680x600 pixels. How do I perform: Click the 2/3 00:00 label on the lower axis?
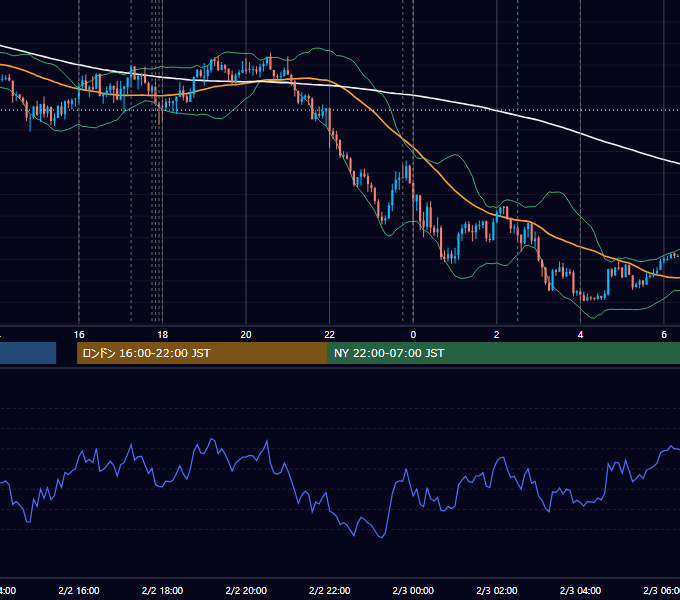coord(413,590)
